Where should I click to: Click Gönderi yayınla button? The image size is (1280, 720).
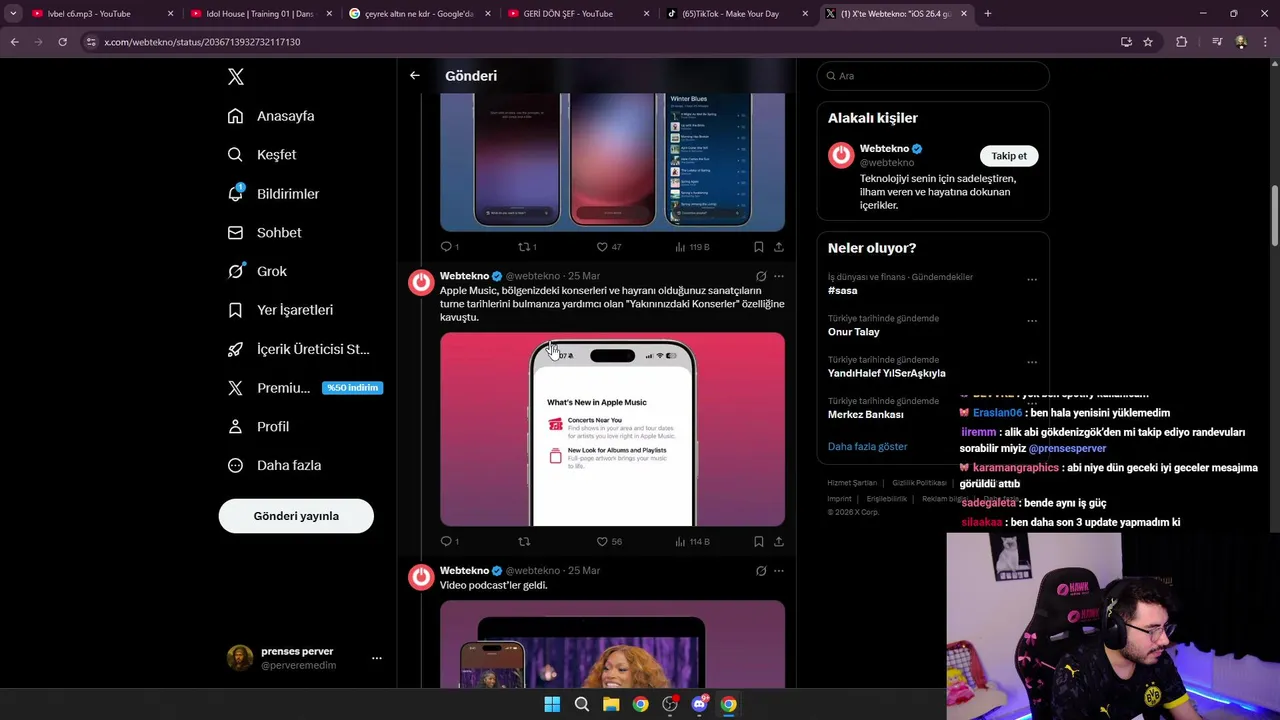coord(296,516)
